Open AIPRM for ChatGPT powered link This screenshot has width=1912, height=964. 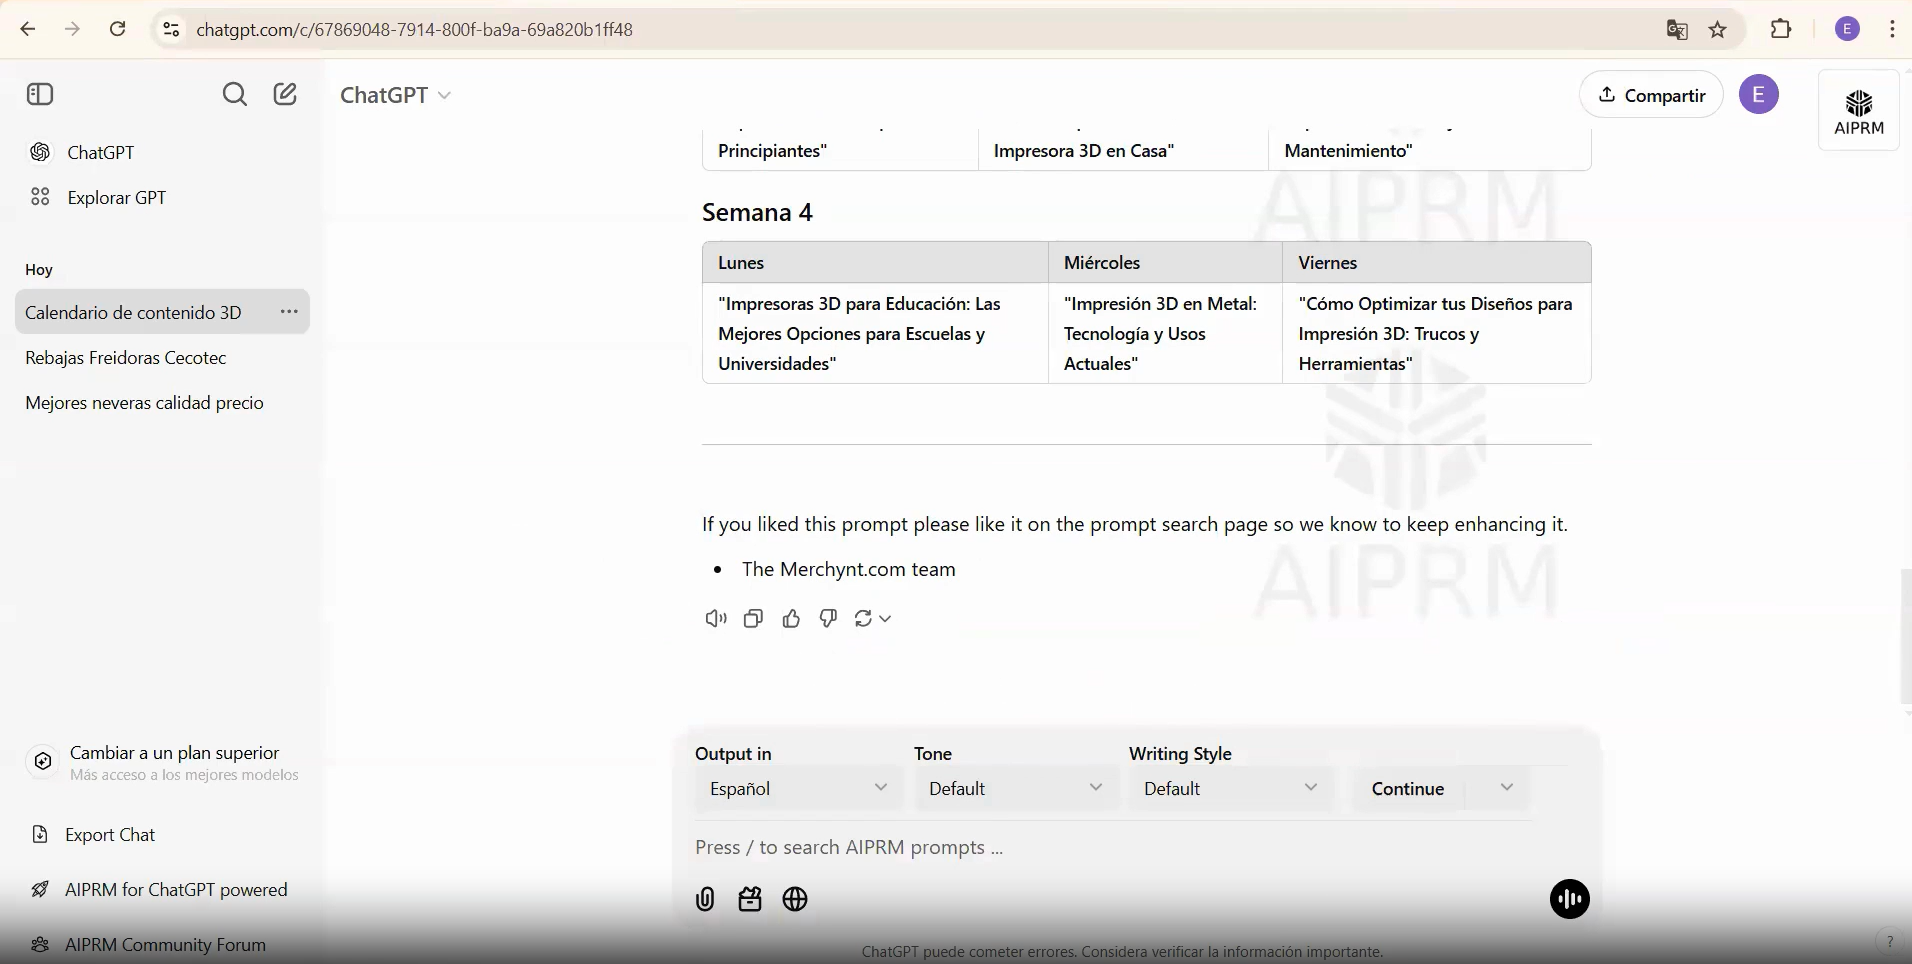[176, 889]
